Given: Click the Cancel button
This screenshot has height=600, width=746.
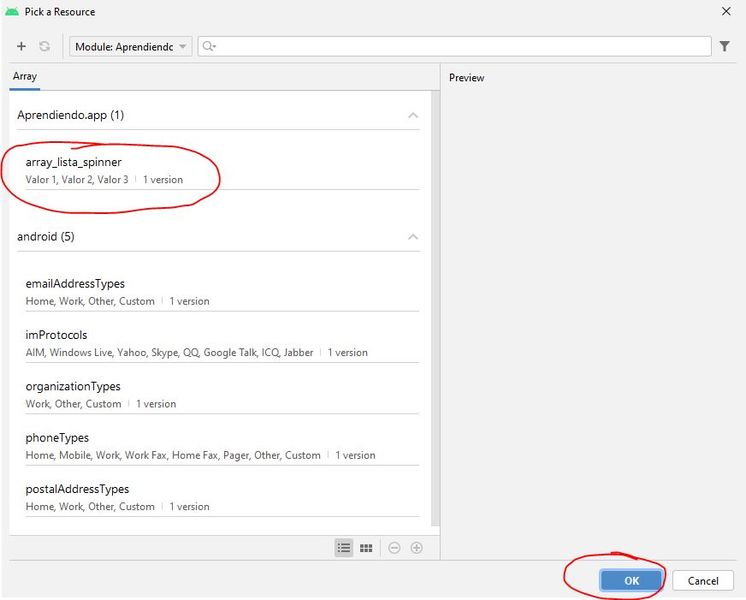Looking at the screenshot, I should [x=703, y=580].
